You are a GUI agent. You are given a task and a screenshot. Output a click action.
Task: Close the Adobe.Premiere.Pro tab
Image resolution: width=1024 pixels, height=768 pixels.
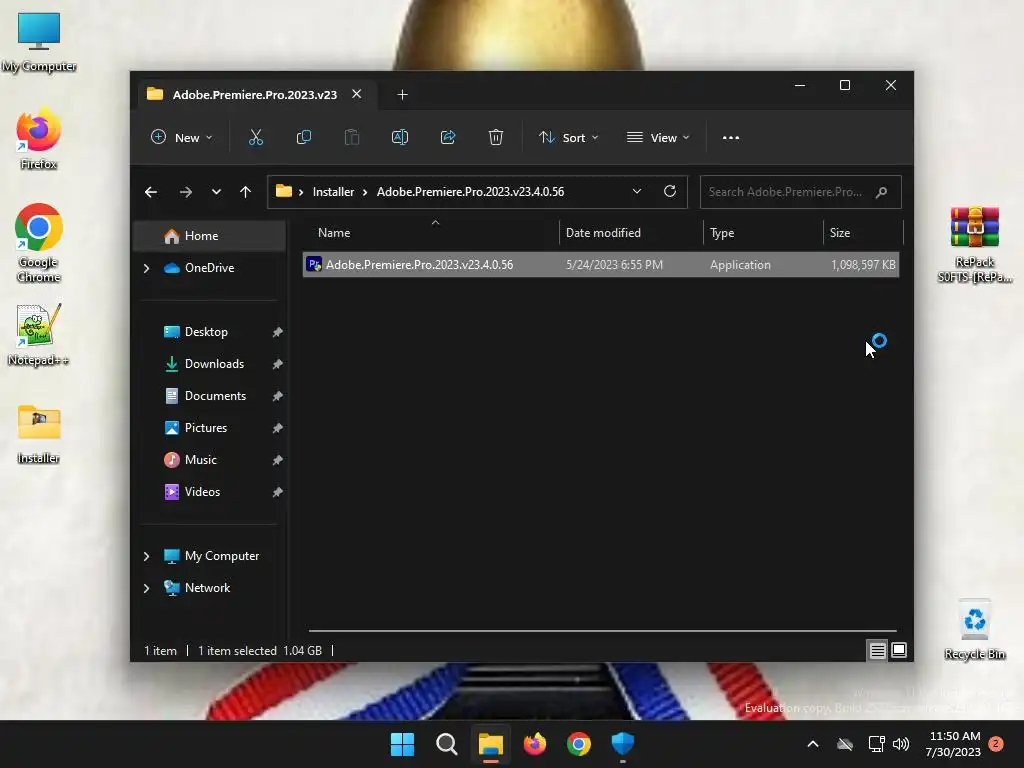(x=357, y=94)
